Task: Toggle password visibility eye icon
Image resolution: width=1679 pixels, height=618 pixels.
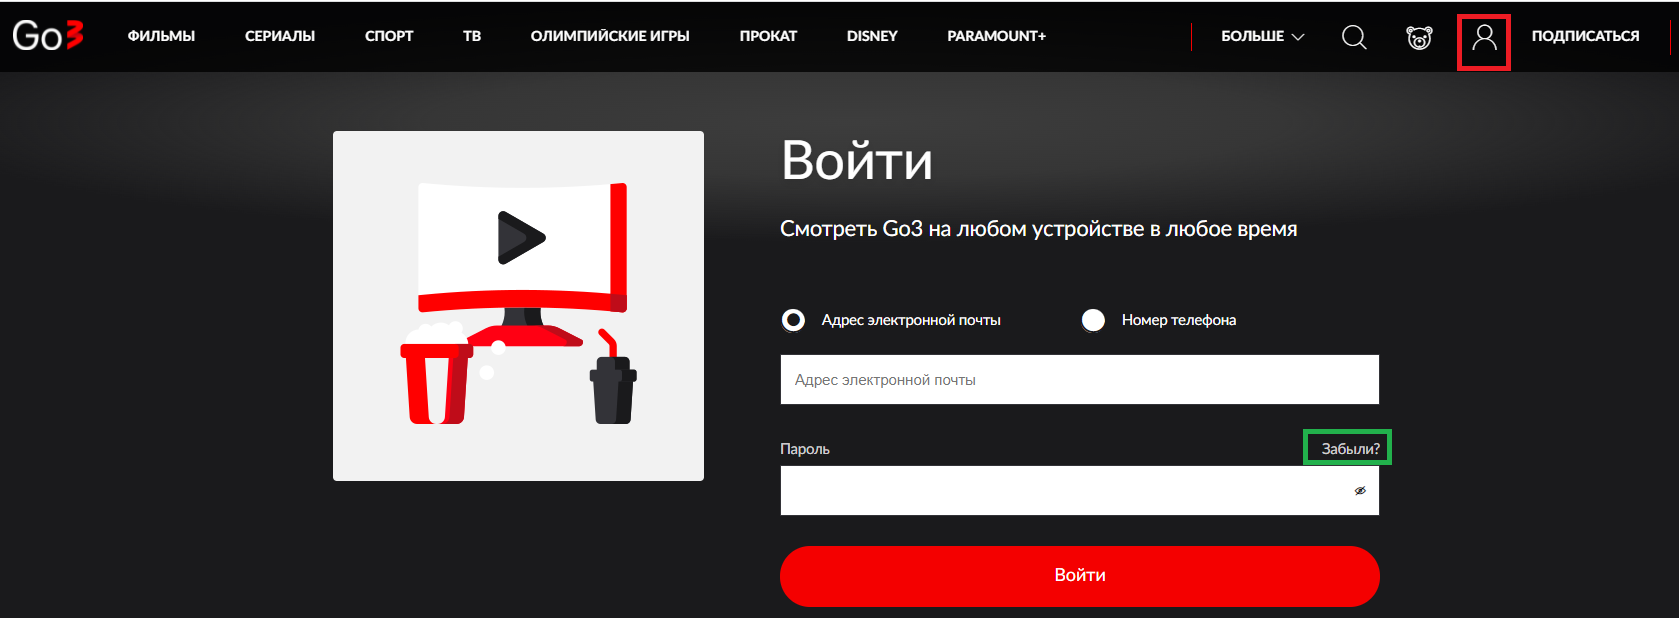Action: [1360, 491]
